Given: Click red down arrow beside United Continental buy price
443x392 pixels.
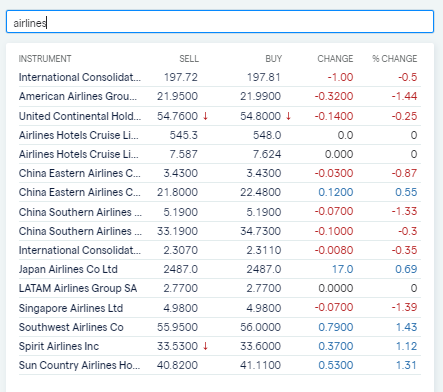Looking at the screenshot, I should pyautogui.click(x=289, y=116).
